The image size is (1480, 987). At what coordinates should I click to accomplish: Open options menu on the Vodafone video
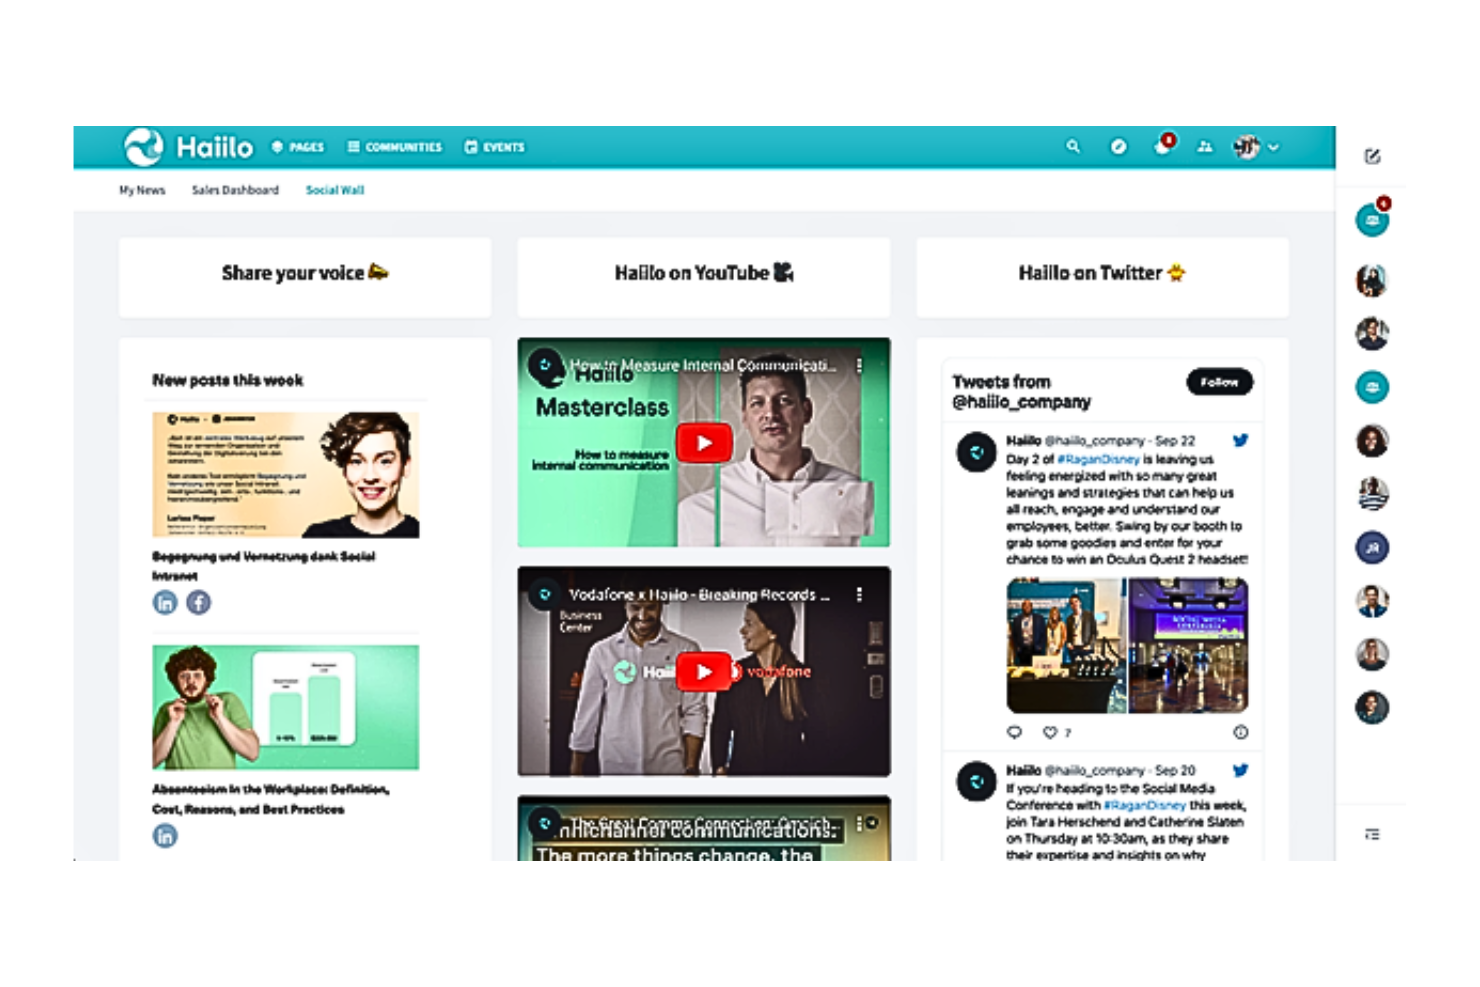(x=859, y=595)
